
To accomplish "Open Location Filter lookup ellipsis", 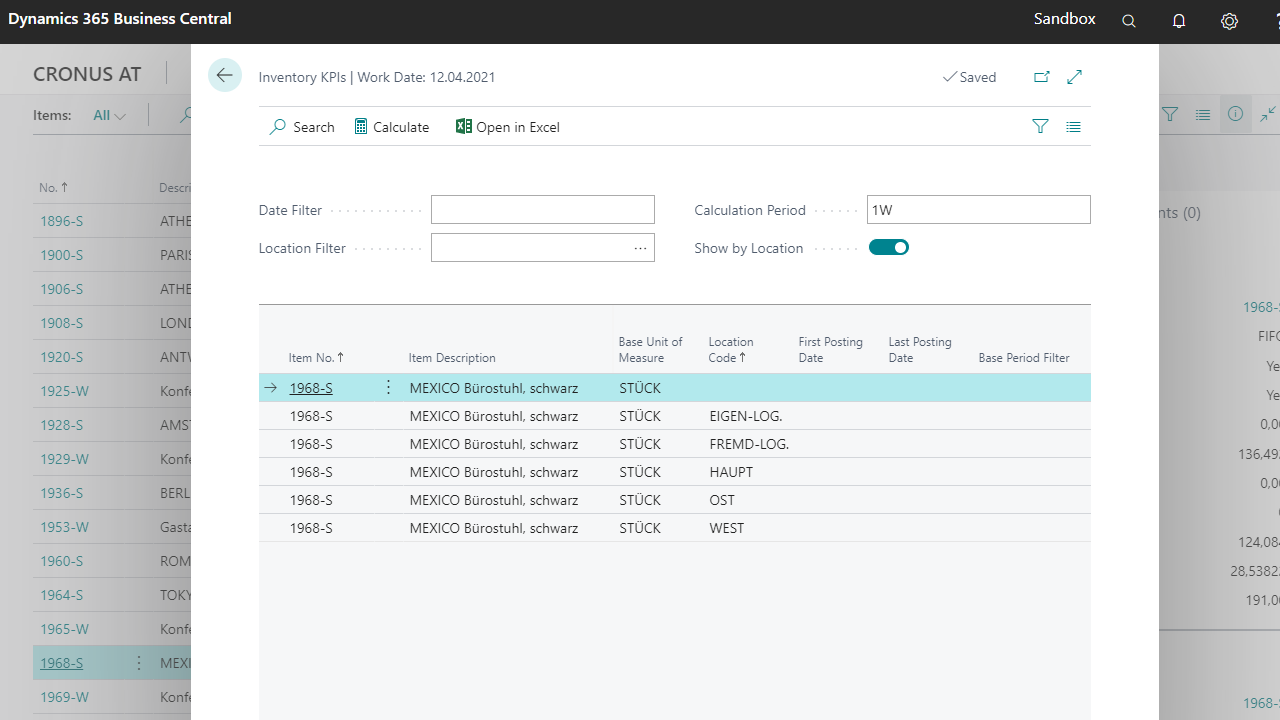I will point(640,248).
